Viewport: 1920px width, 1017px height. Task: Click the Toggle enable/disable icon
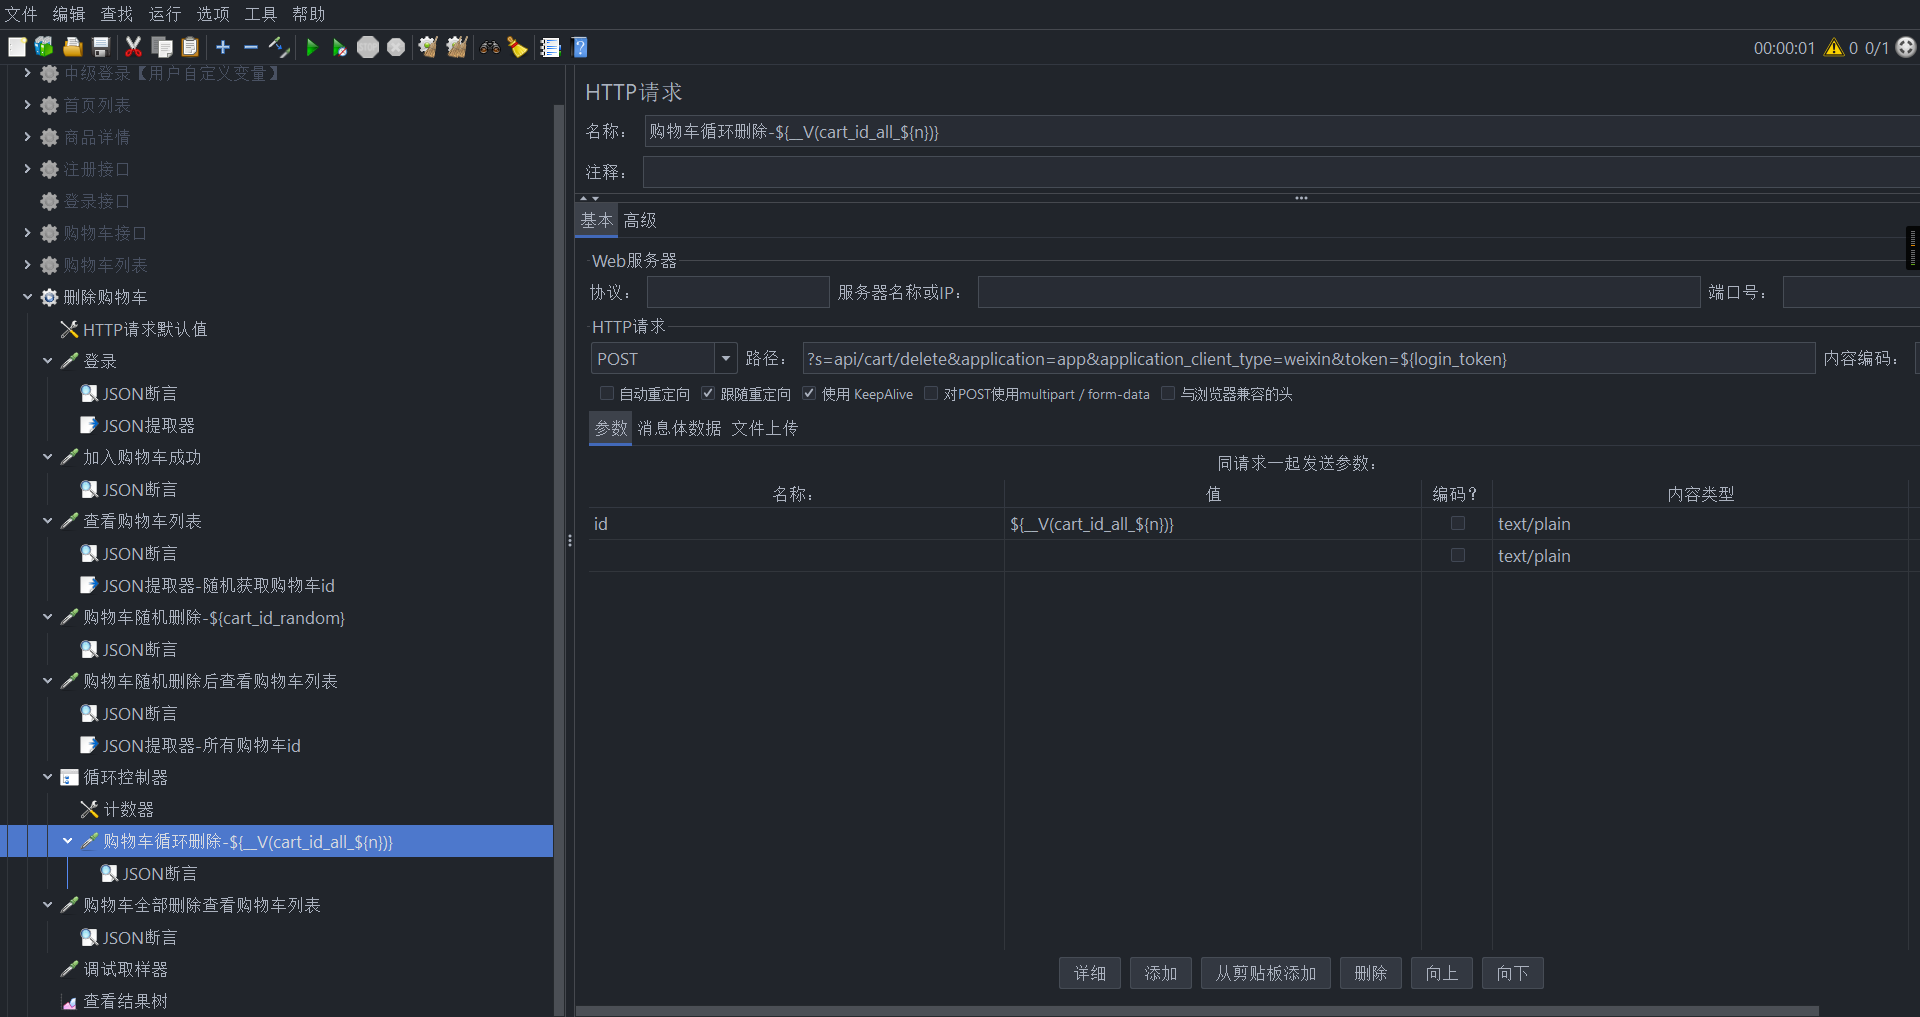pos(279,47)
